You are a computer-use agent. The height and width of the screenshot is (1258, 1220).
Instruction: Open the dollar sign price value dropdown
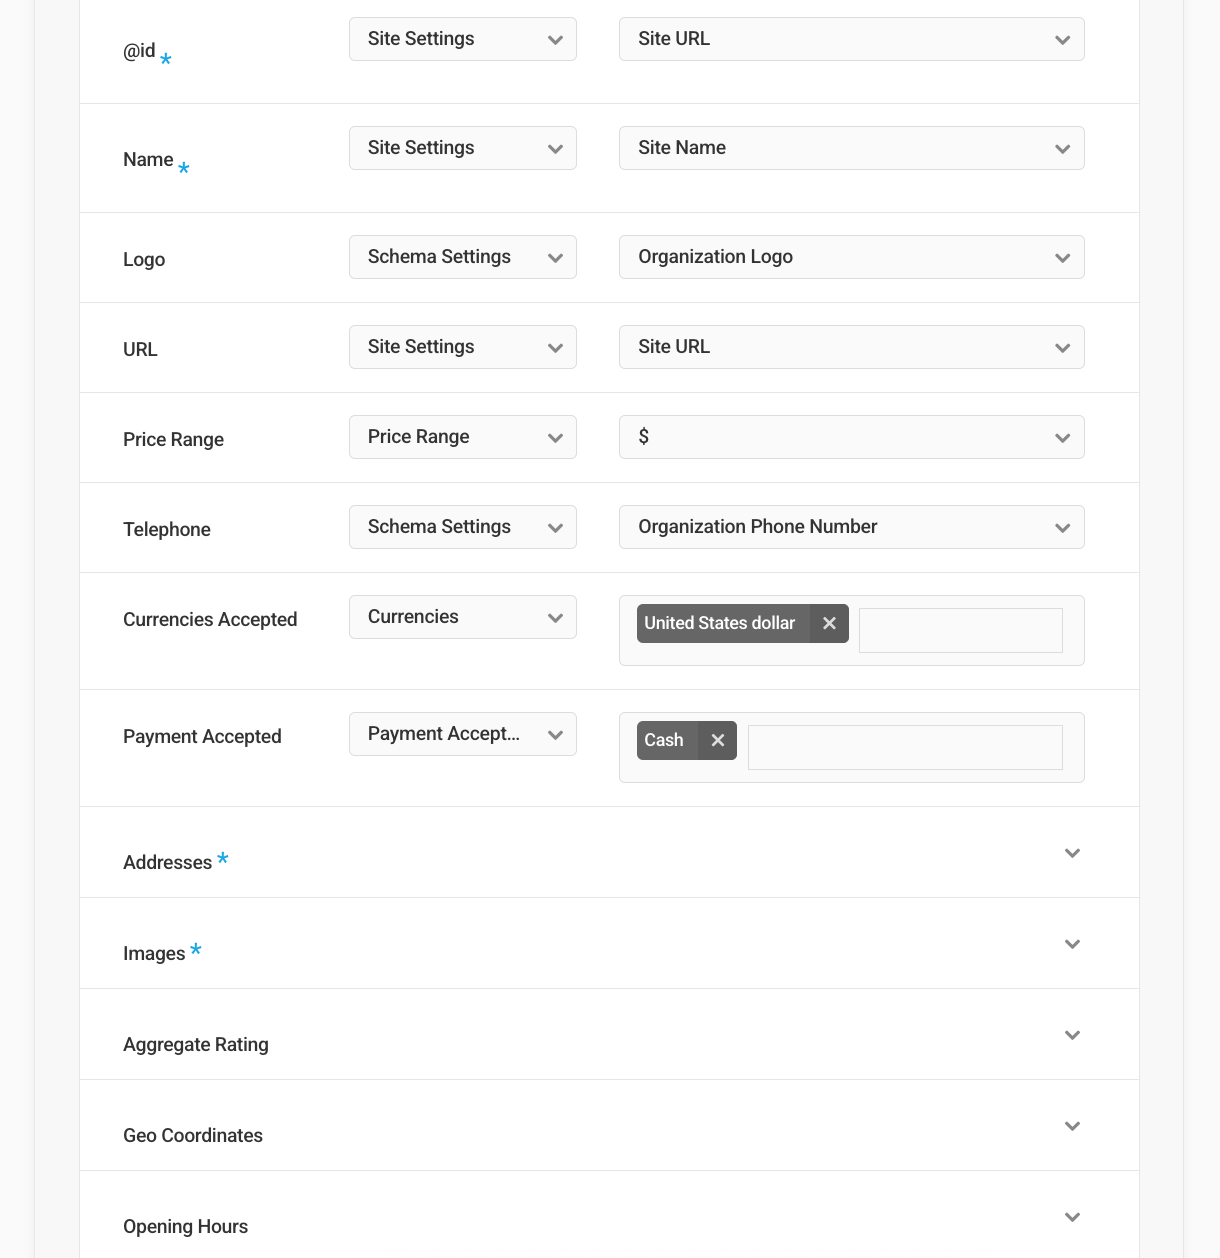(x=851, y=436)
